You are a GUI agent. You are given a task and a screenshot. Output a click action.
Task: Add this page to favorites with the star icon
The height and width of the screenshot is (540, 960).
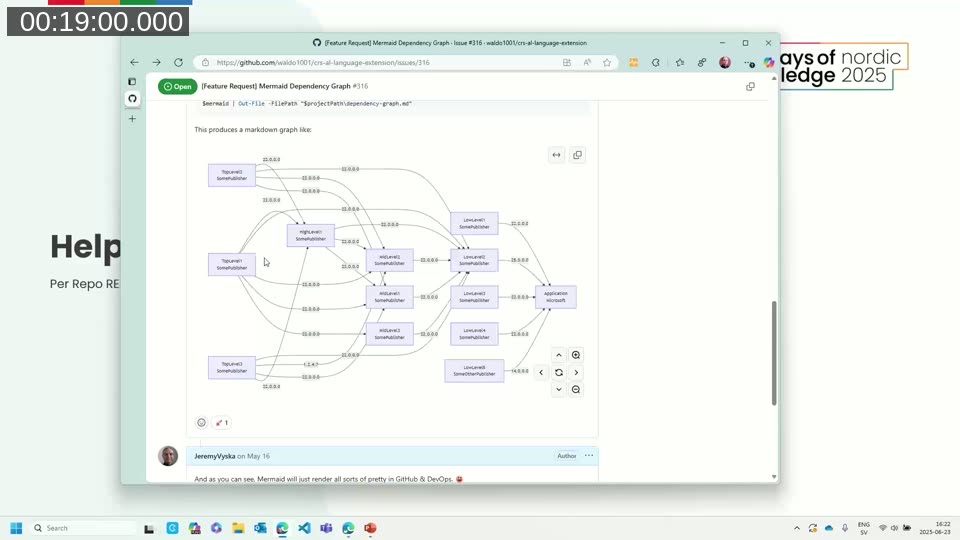(607, 62)
